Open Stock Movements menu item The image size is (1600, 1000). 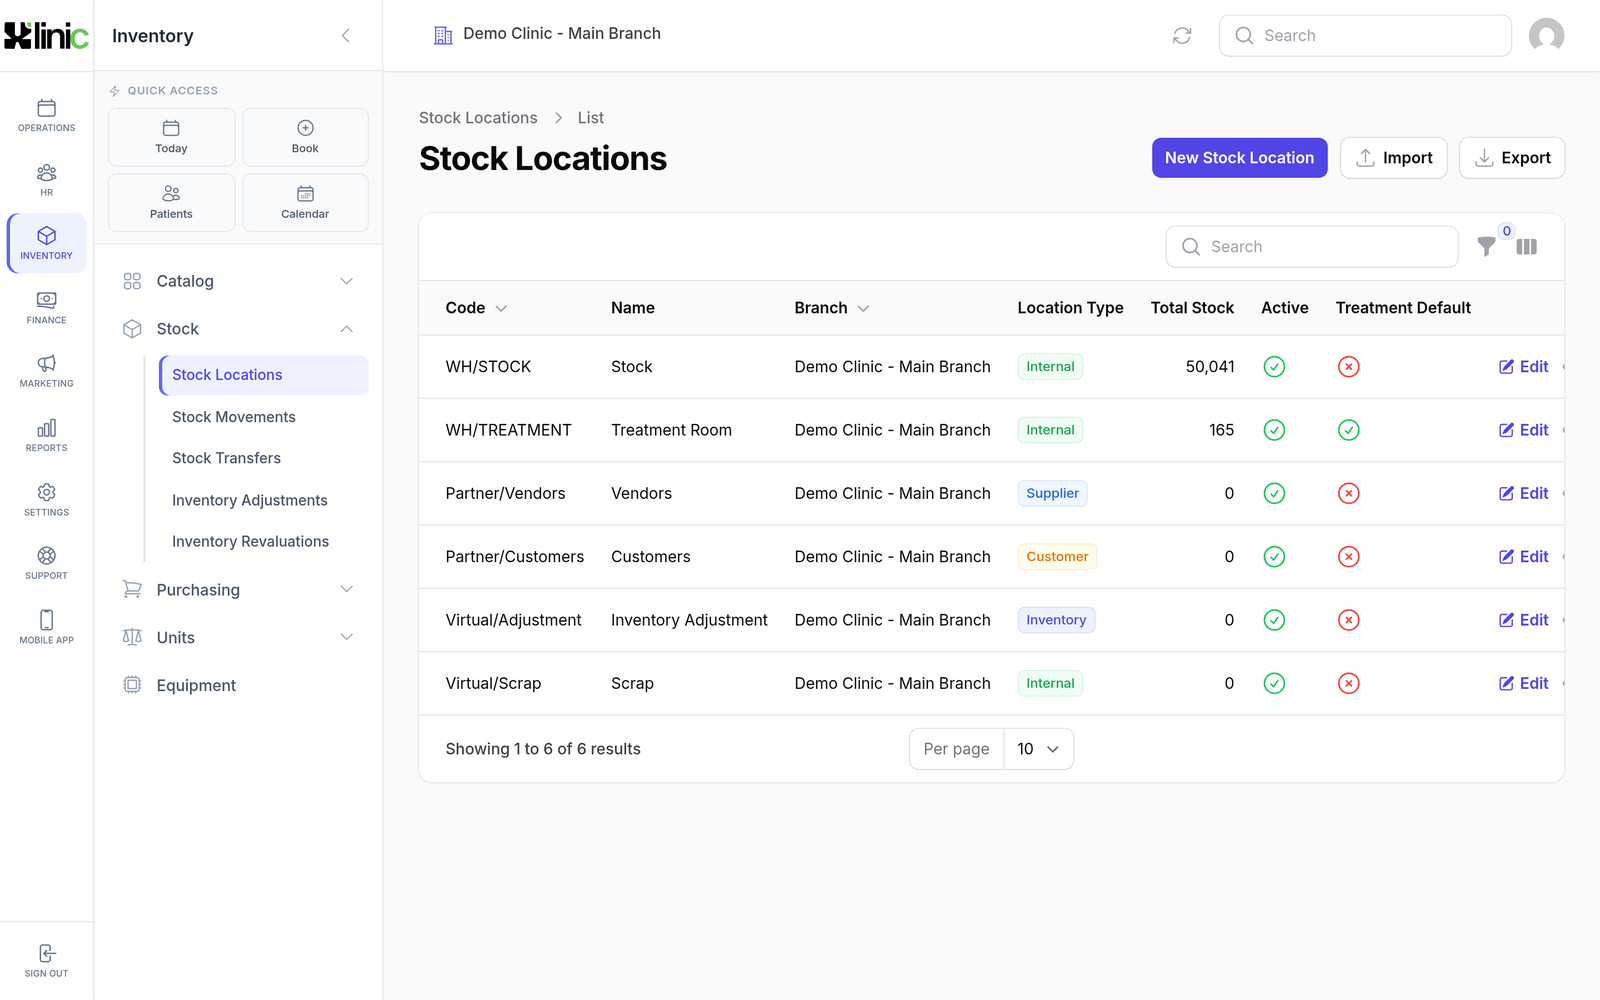click(x=234, y=417)
